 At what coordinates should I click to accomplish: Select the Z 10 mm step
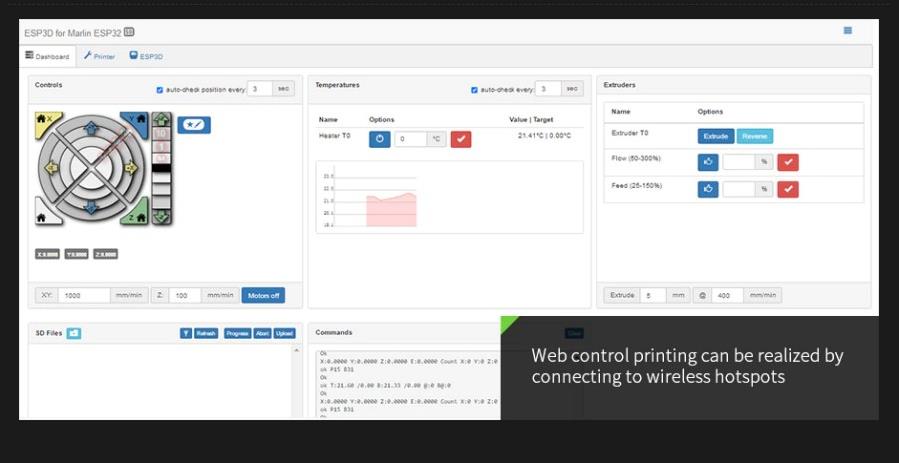pyautogui.click(x=162, y=133)
